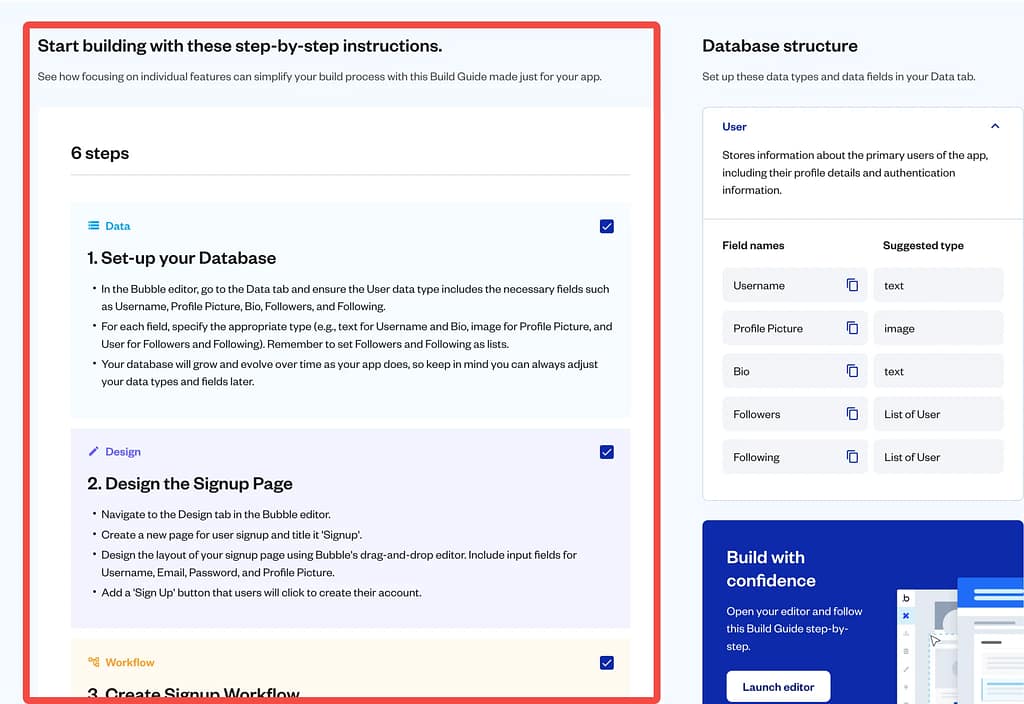Select the Design category label
This screenshot has height=704, width=1024.
[x=123, y=452]
